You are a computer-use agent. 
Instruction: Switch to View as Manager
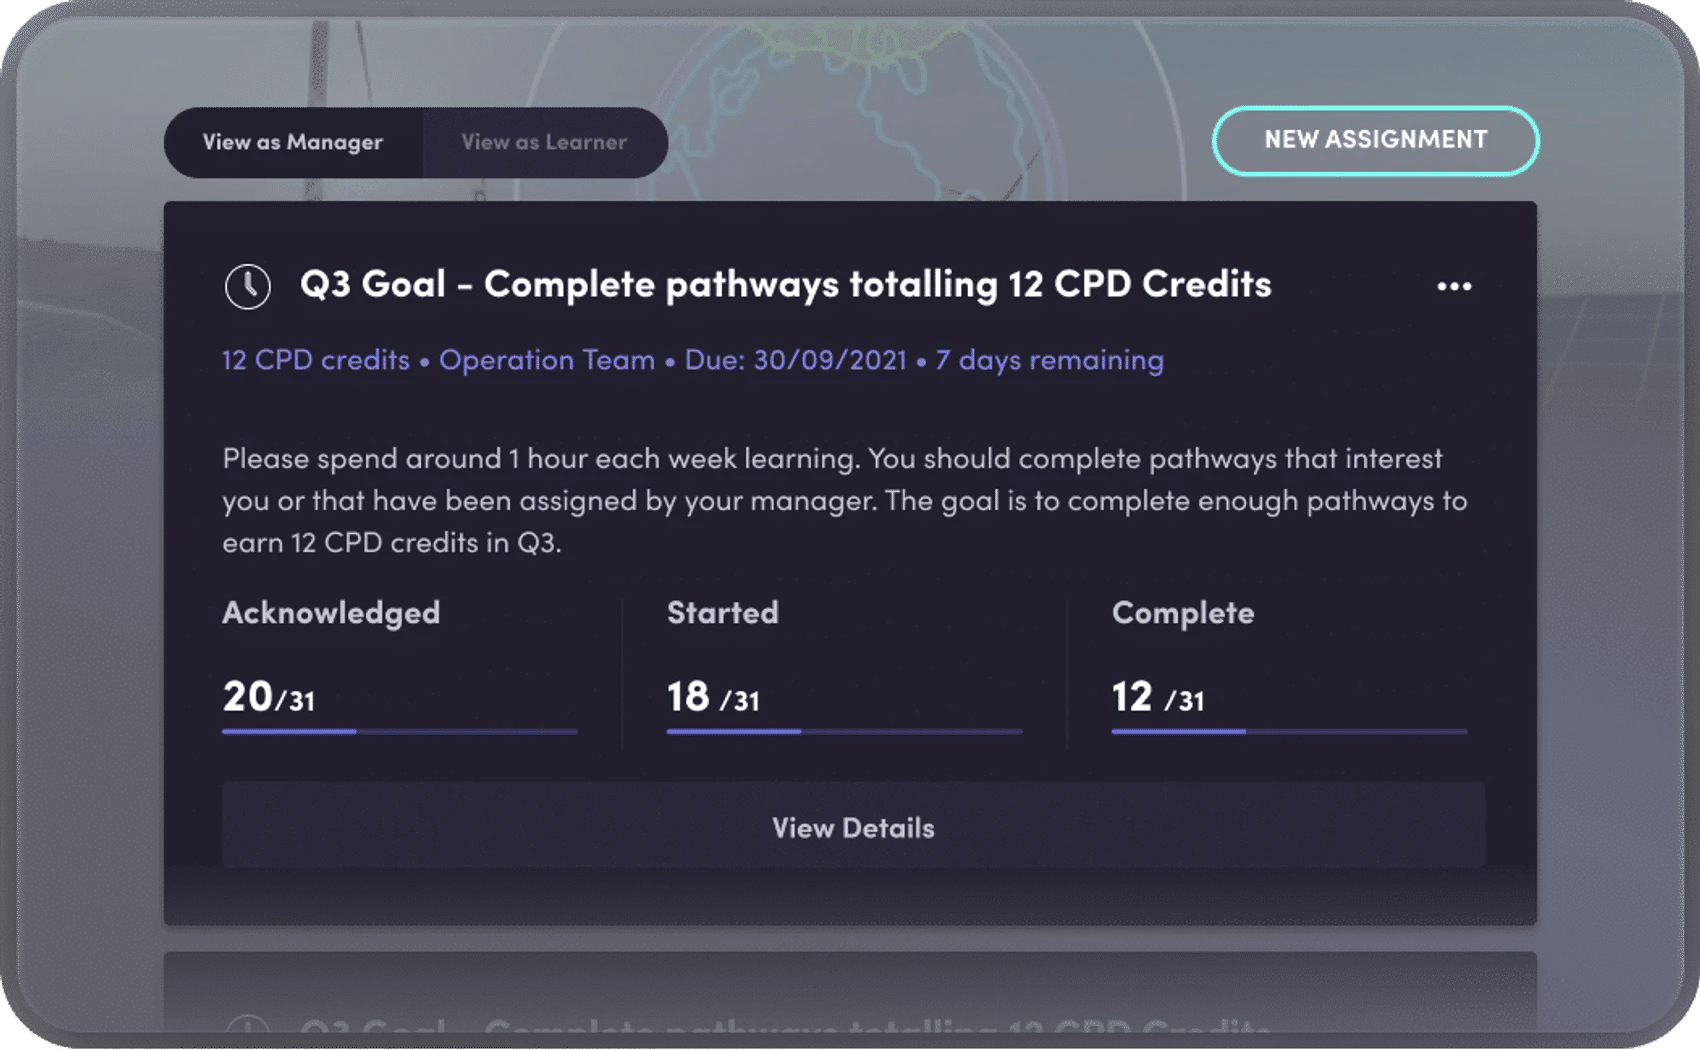click(293, 143)
